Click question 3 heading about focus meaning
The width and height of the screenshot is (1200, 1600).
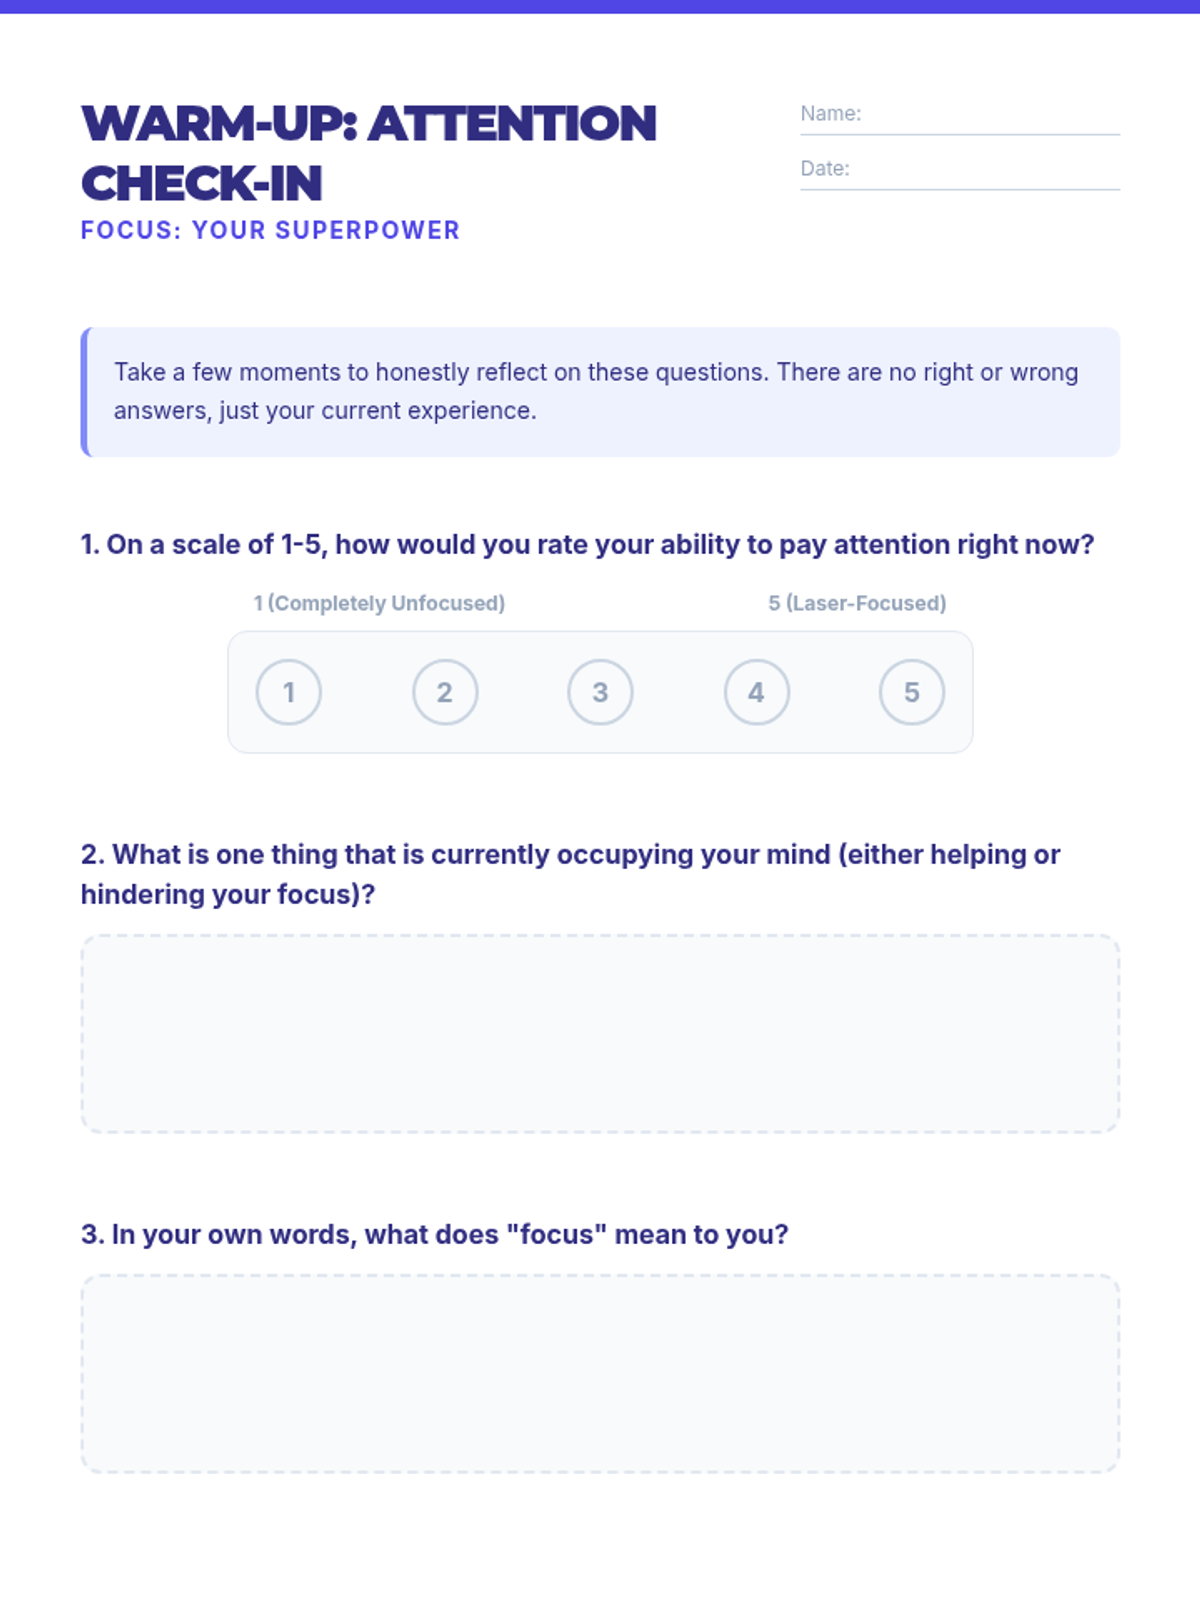pyautogui.click(x=435, y=1234)
